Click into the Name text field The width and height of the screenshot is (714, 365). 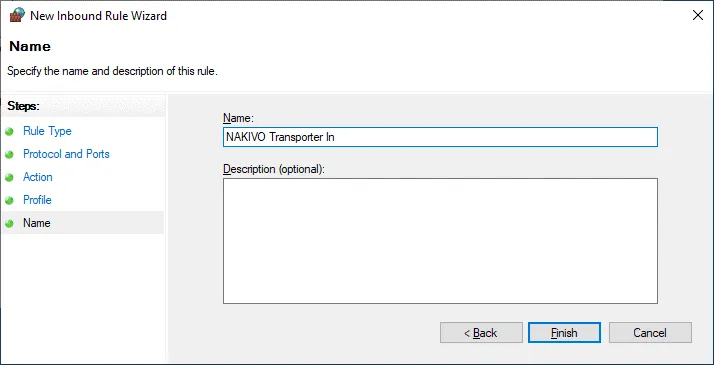[440, 137]
